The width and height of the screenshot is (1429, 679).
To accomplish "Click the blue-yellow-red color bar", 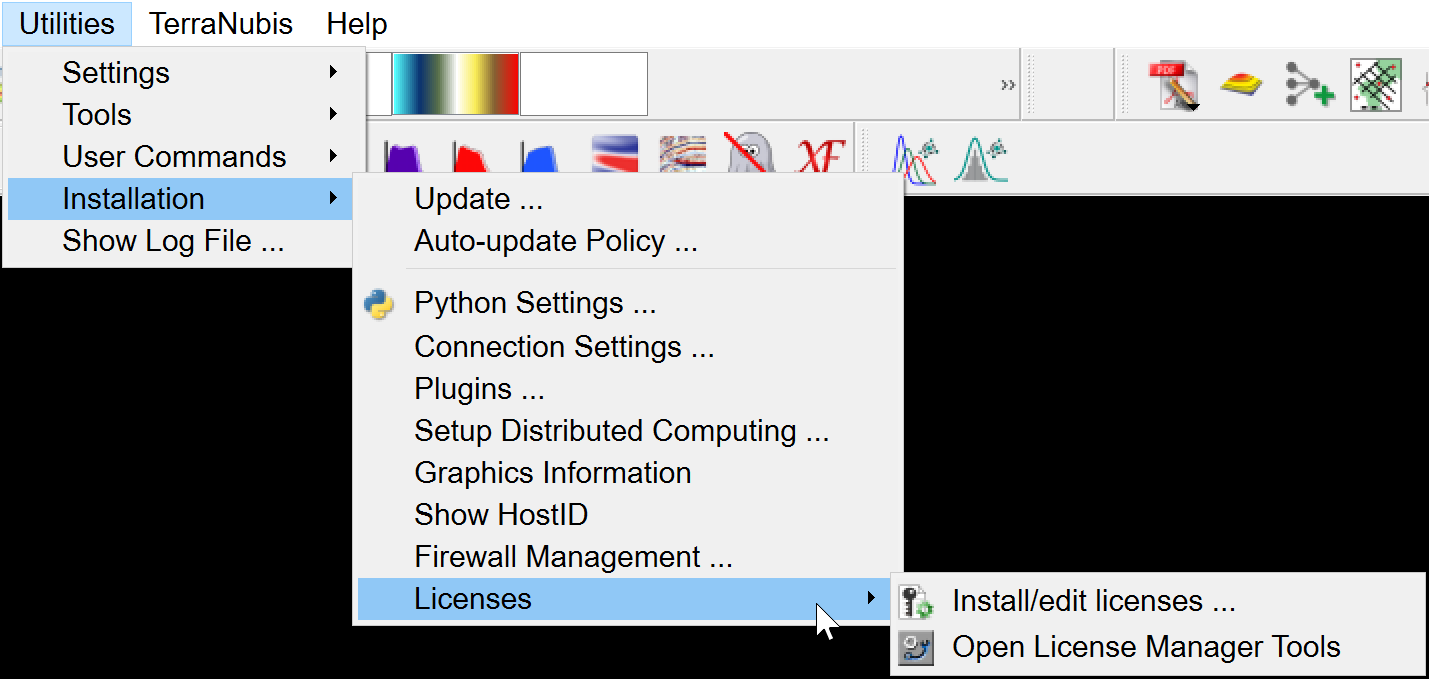I will [455, 84].
